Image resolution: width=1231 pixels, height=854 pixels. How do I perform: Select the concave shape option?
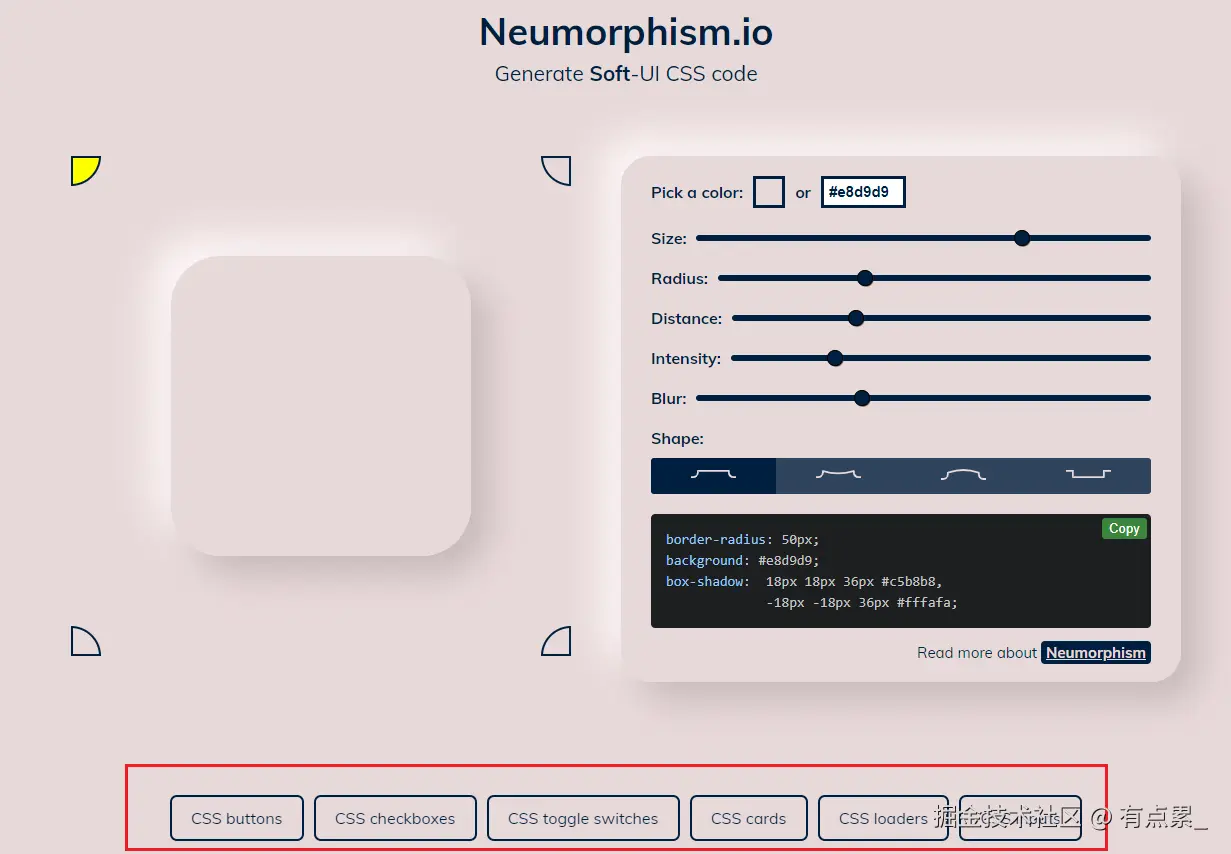pyautogui.click(x=838, y=476)
